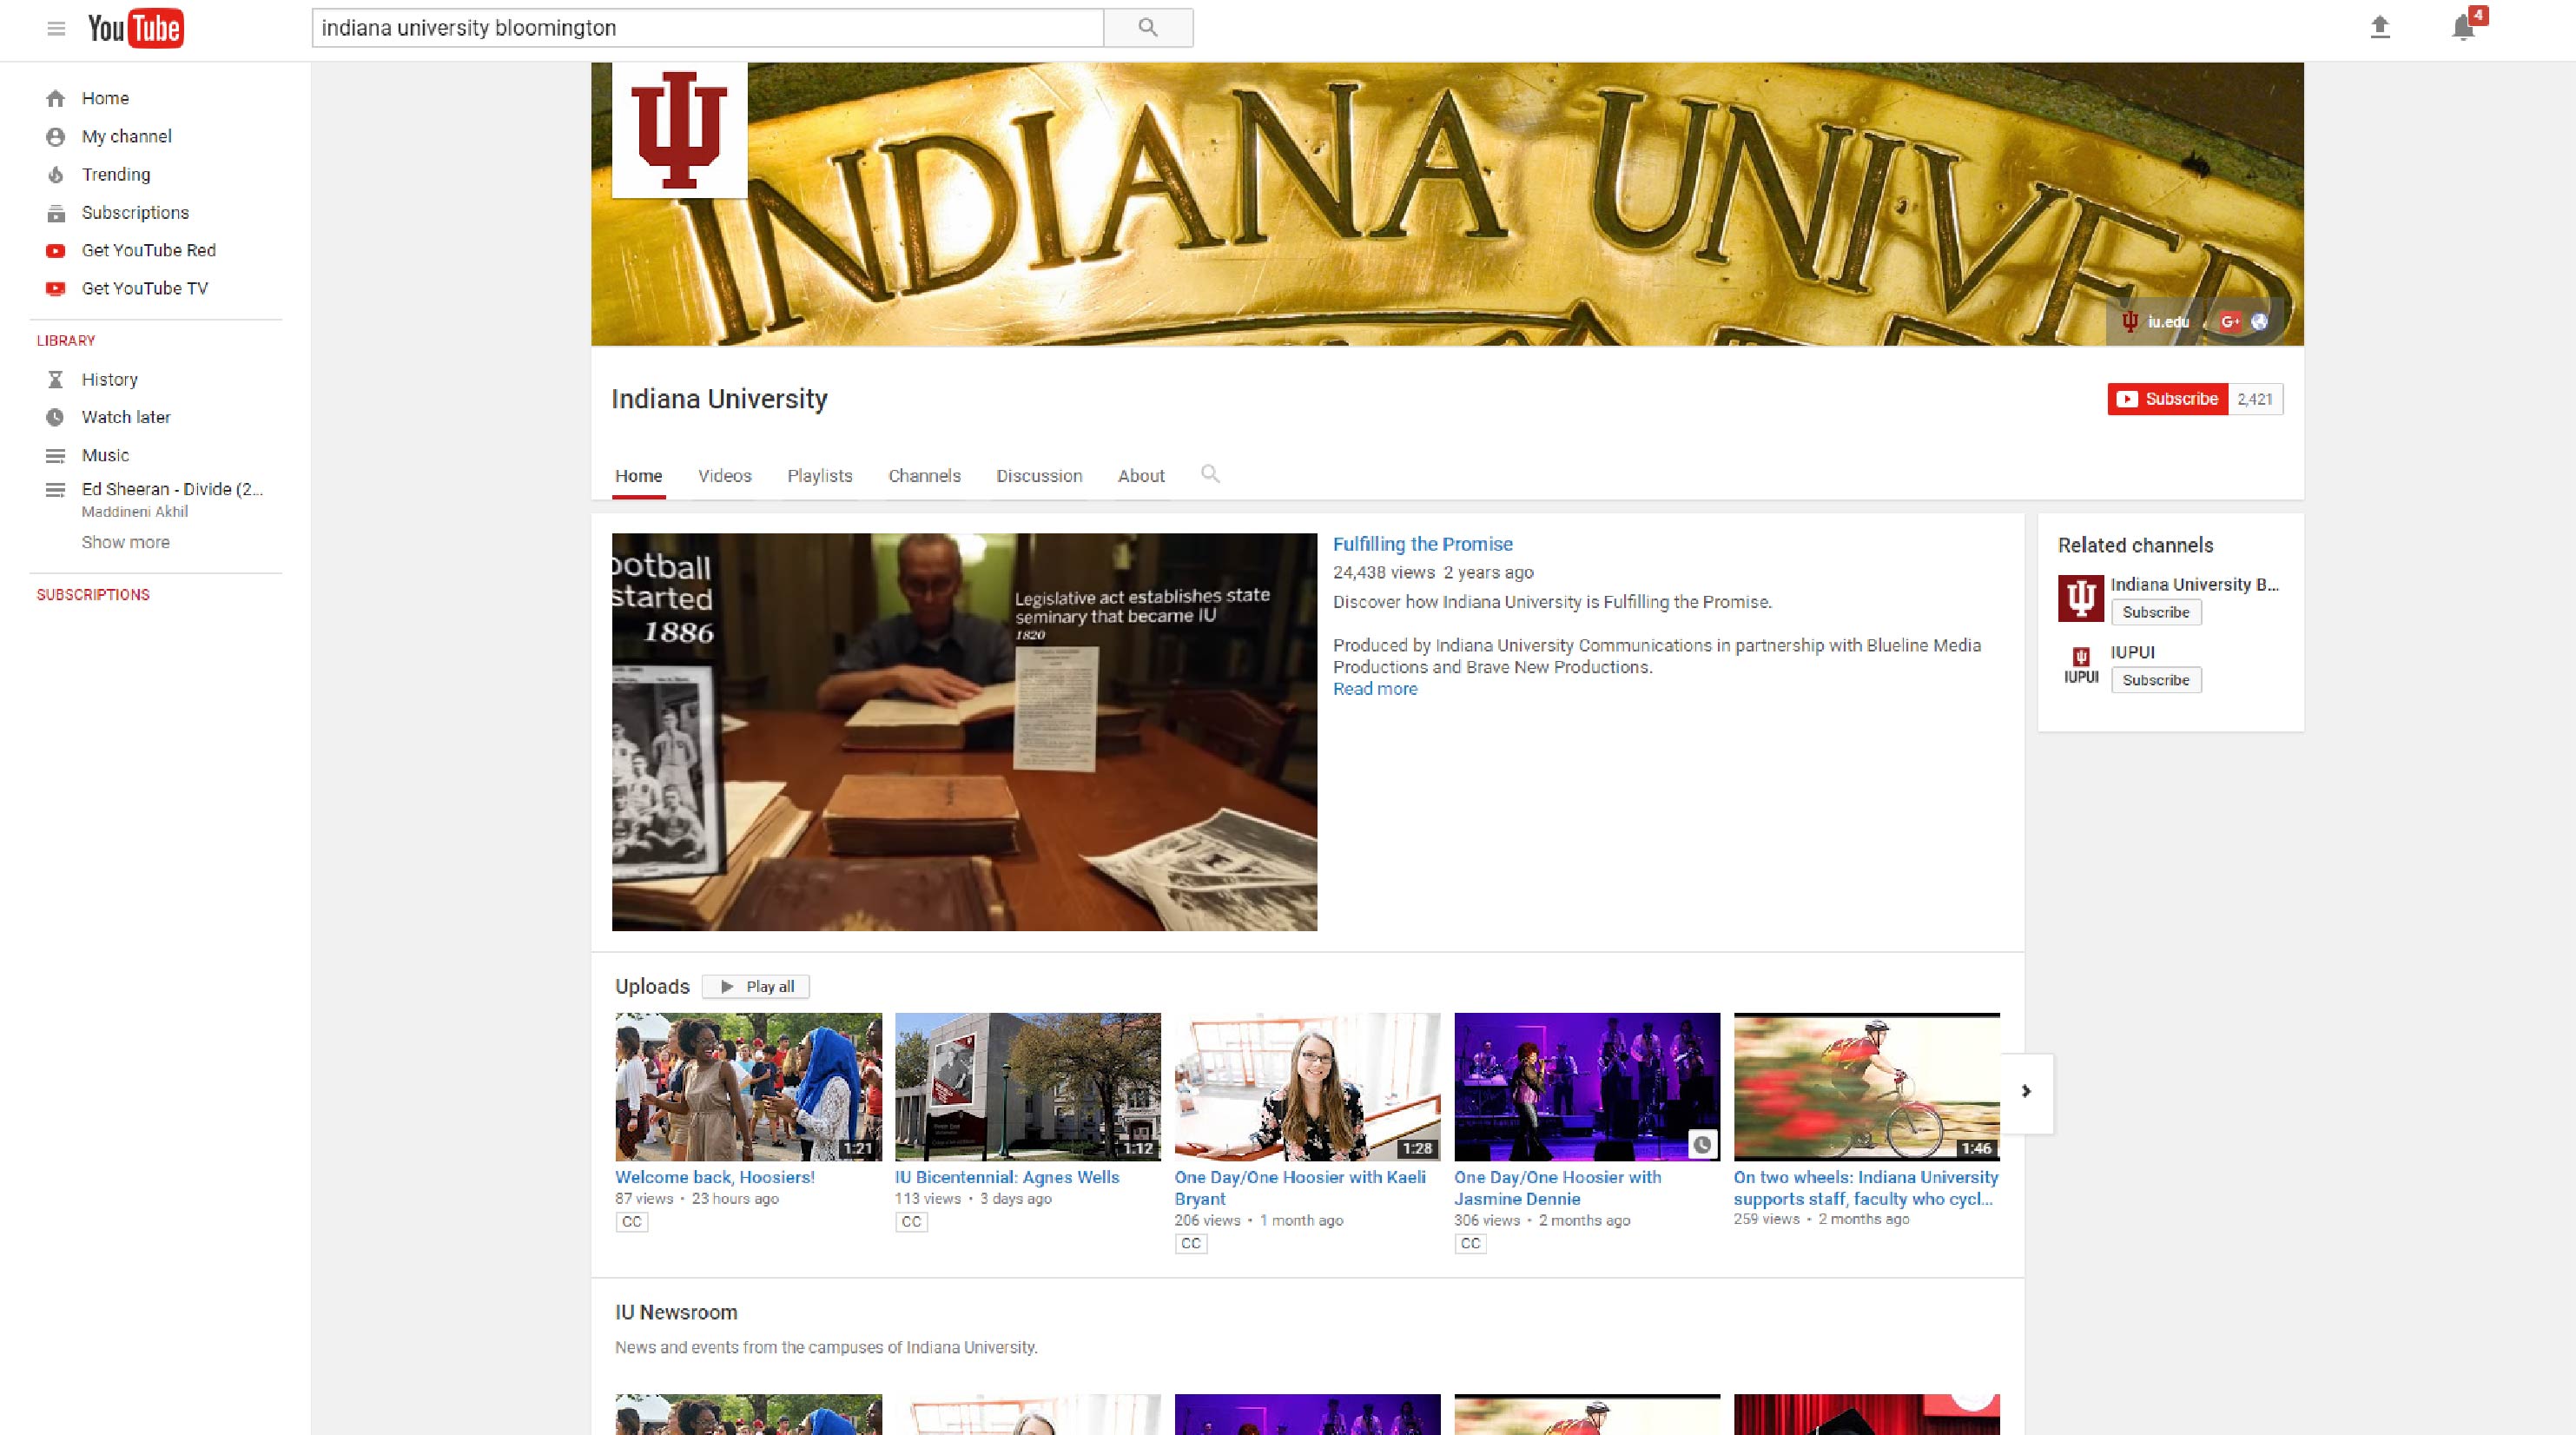Subscribe to IUPUI related channel
Image resolution: width=2576 pixels, height=1435 pixels.
(2156, 680)
